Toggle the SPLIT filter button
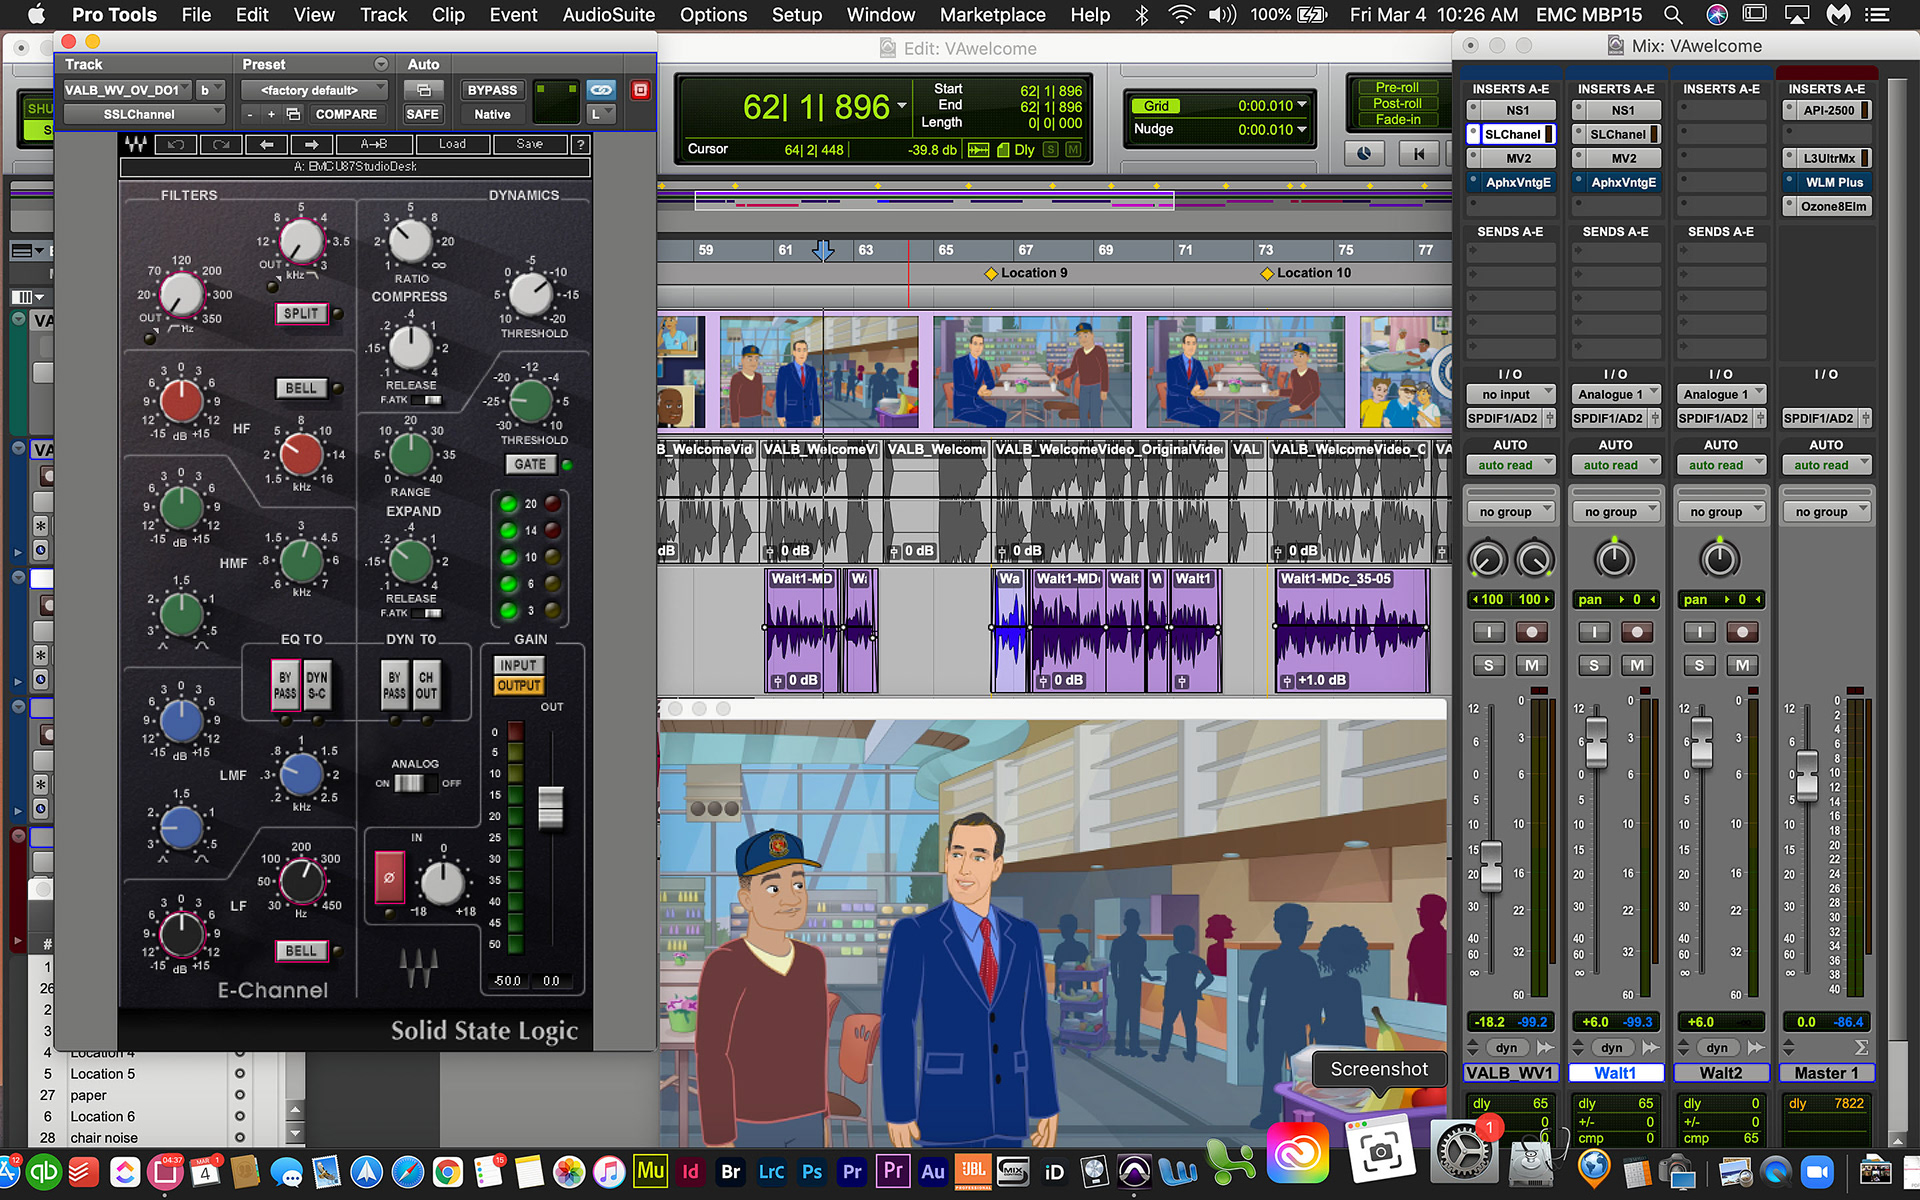This screenshot has width=1920, height=1200. [301, 313]
